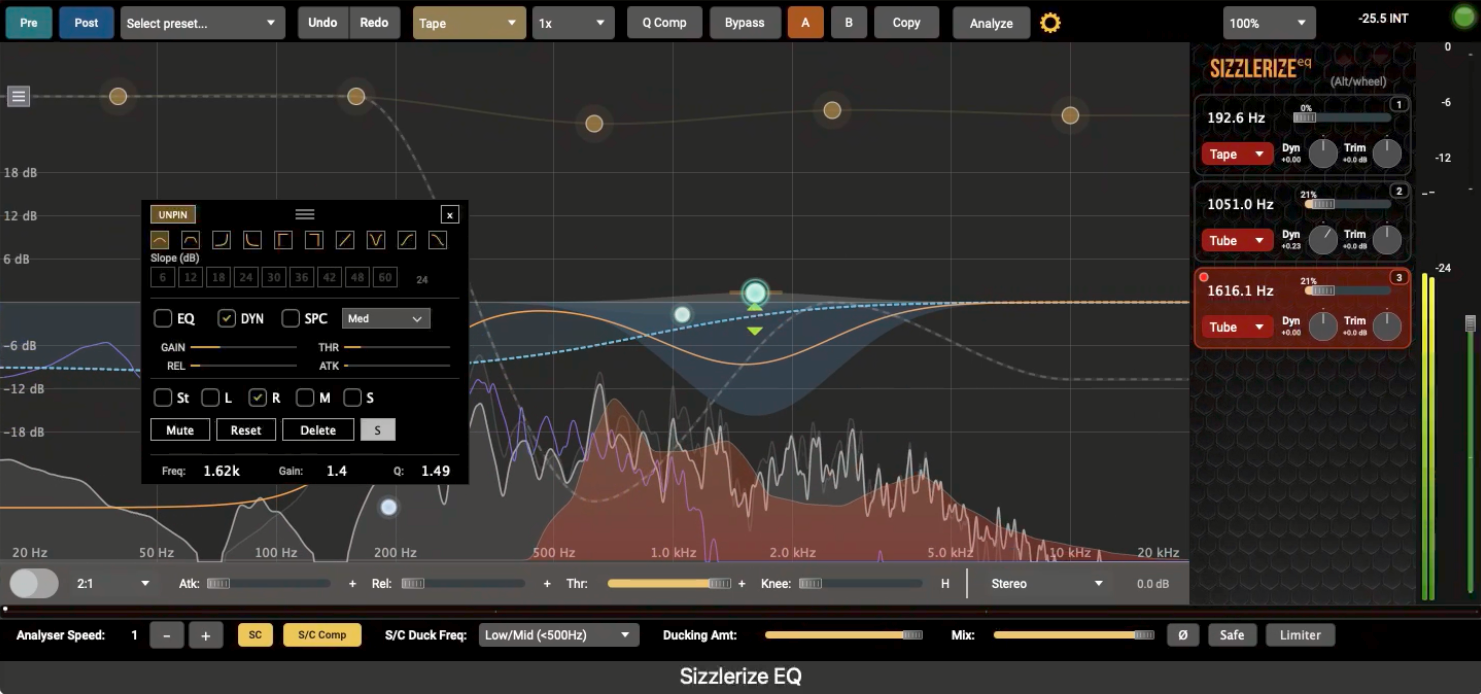
Task: Open settings with the gear icon
Action: 1050,23
